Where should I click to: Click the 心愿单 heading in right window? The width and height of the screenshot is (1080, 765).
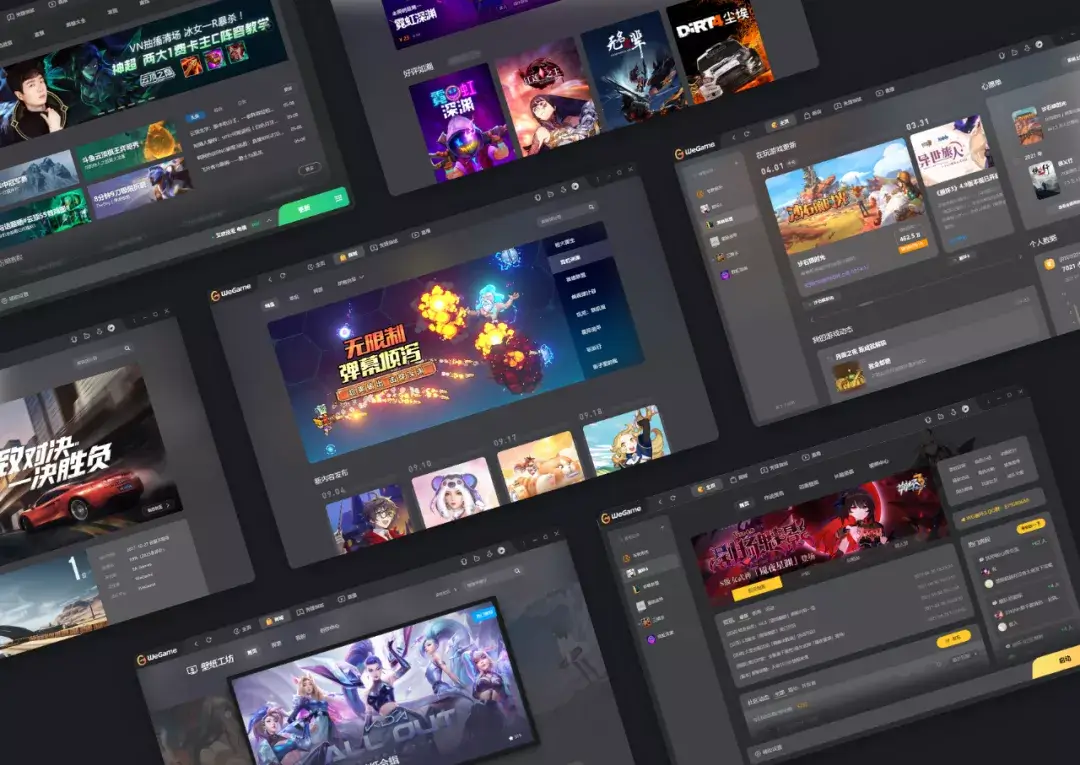pyautogui.click(x=991, y=85)
